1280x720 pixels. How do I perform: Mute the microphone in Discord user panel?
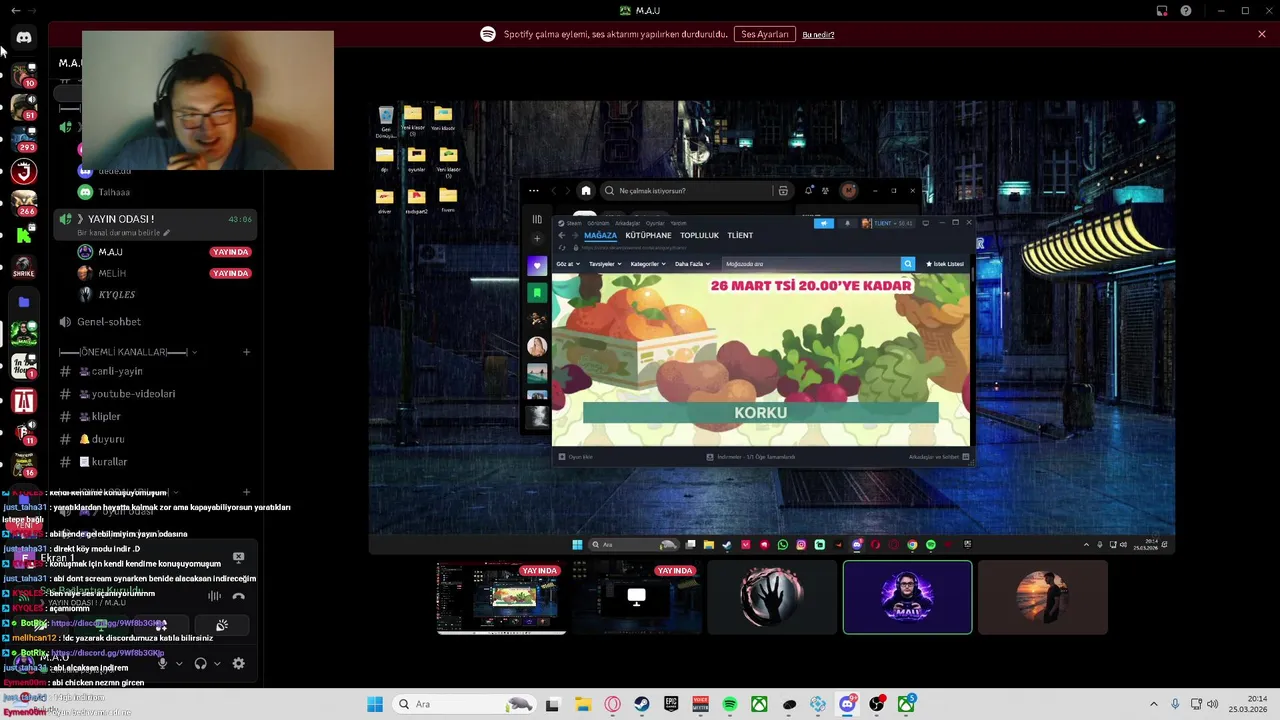[163, 663]
